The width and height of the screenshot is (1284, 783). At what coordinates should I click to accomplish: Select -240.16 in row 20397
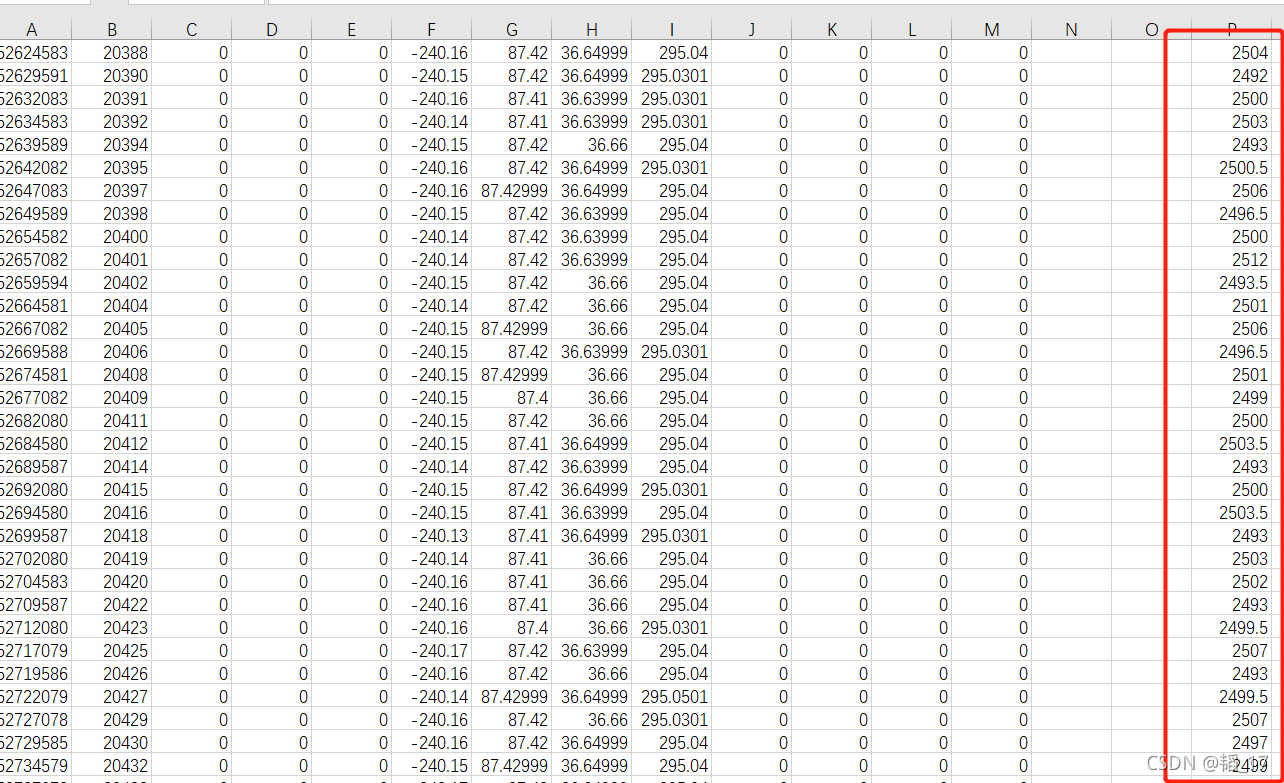[431, 190]
